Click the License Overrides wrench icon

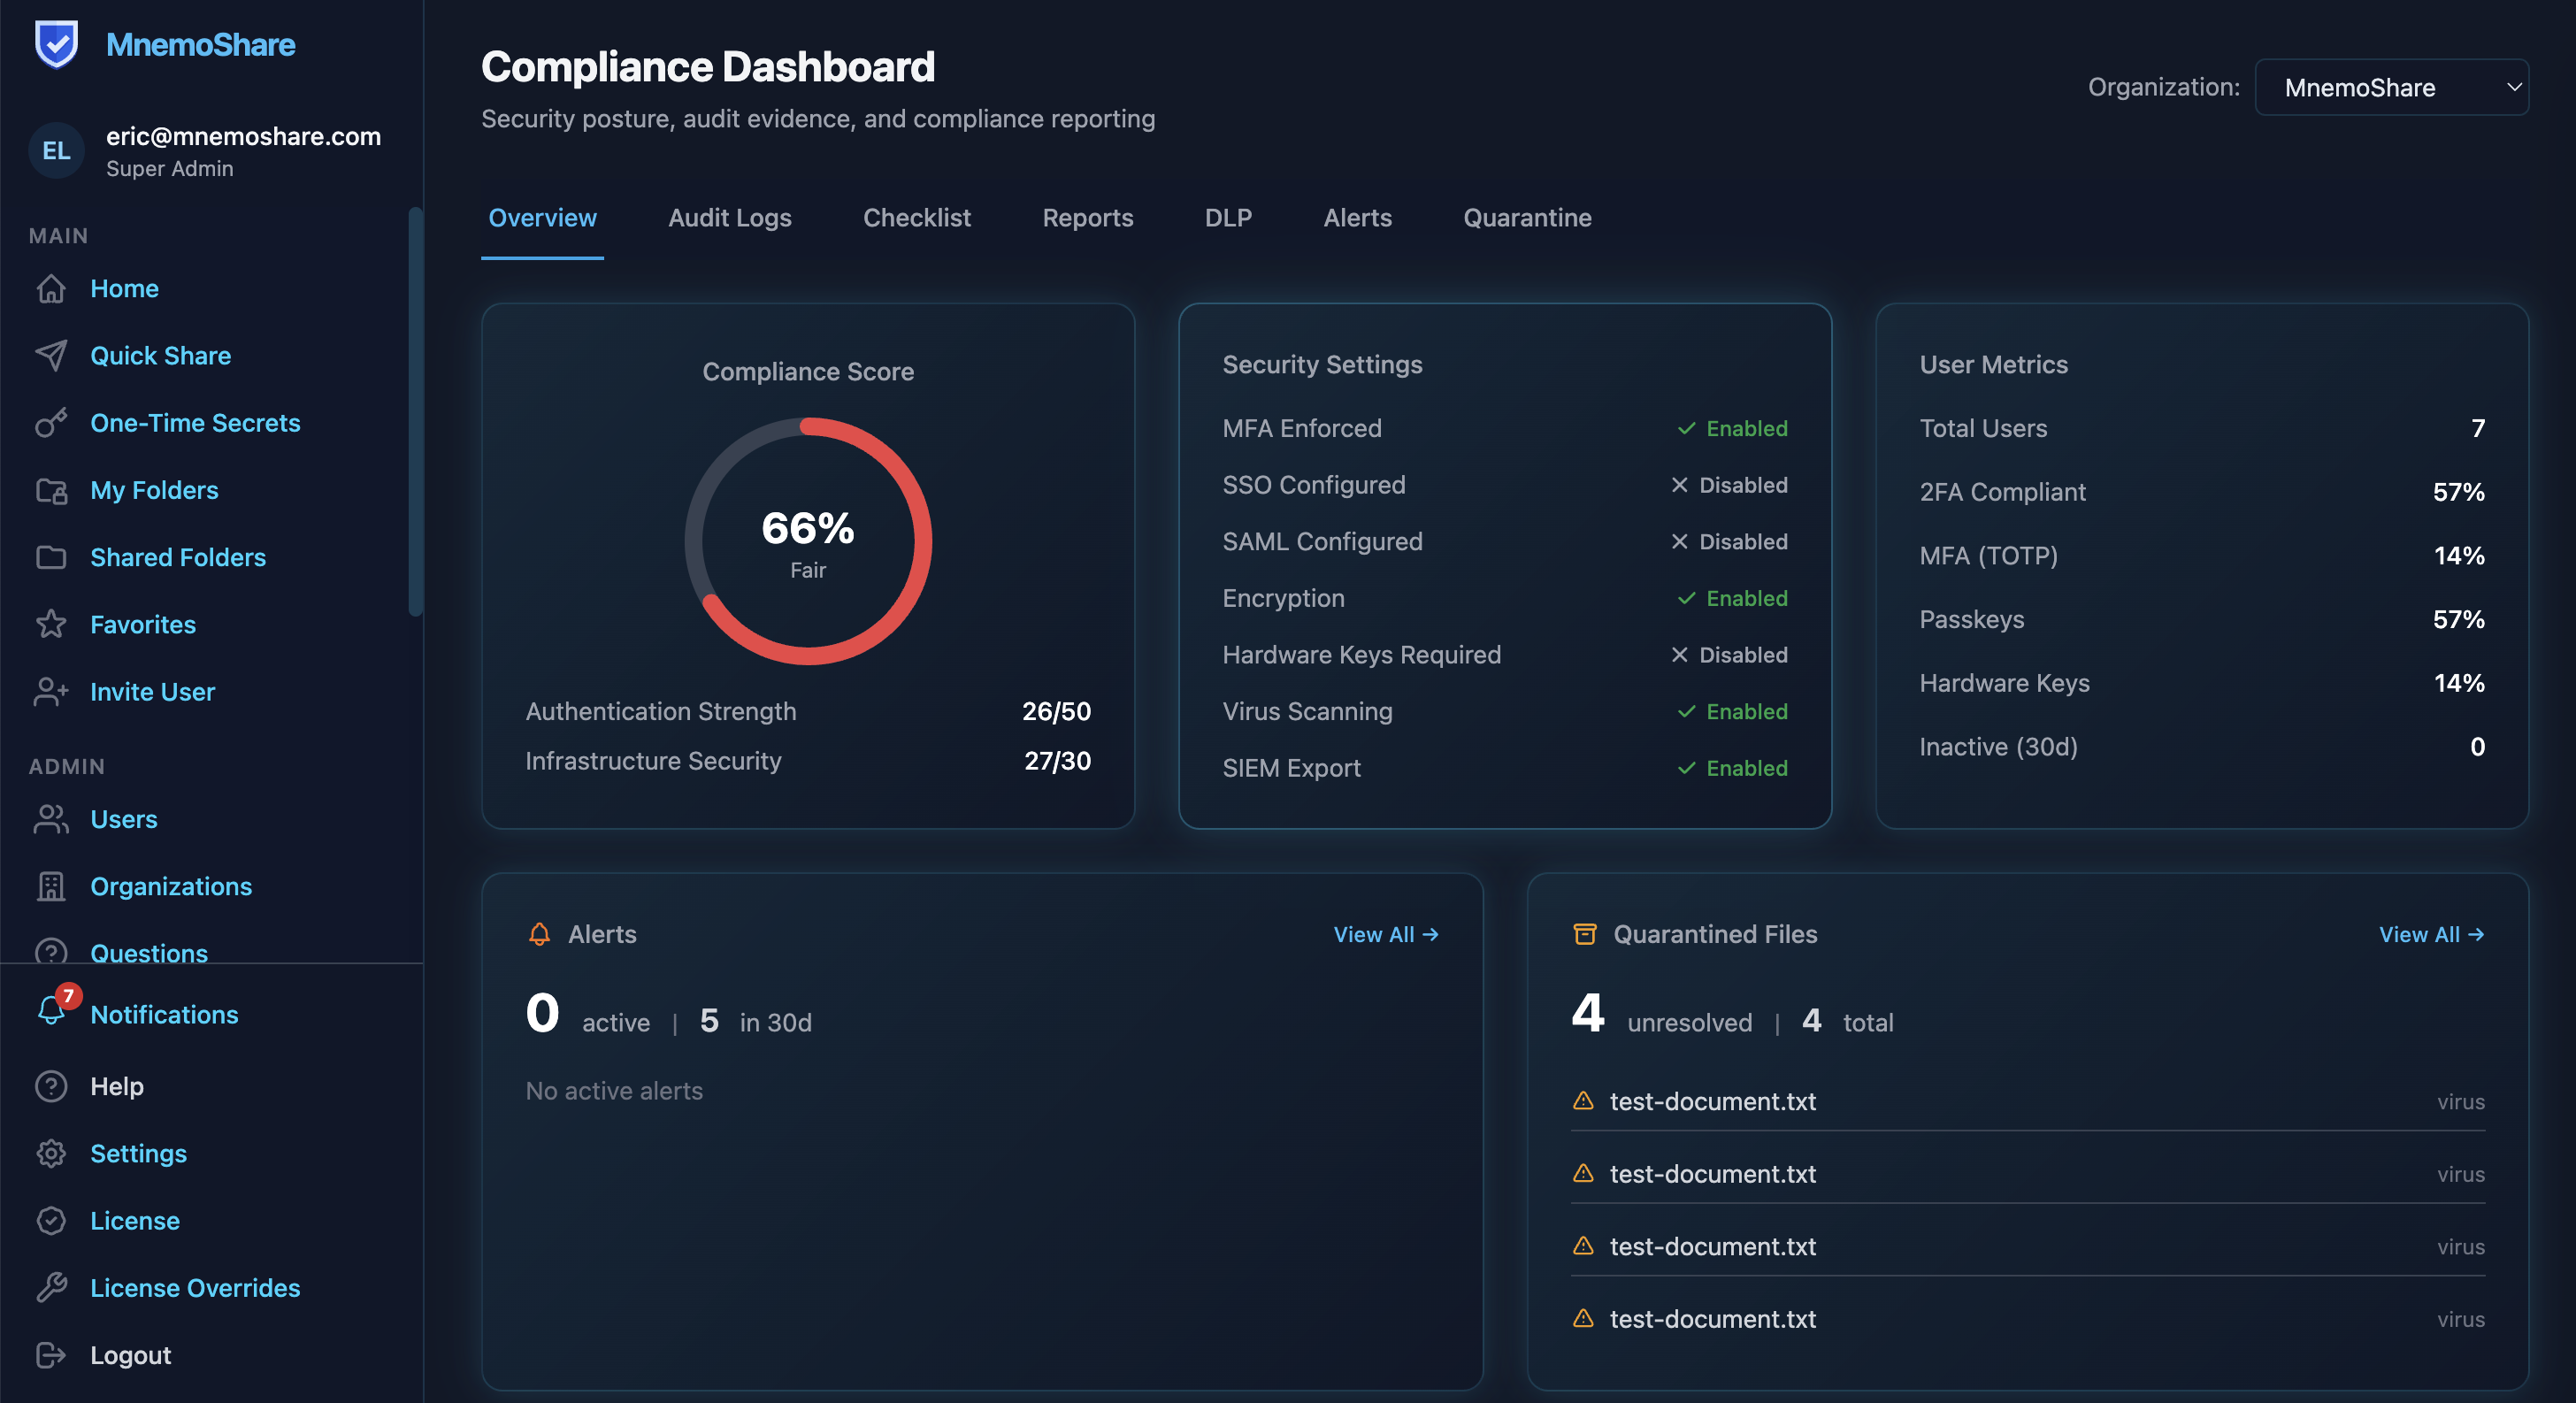pos(51,1287)
